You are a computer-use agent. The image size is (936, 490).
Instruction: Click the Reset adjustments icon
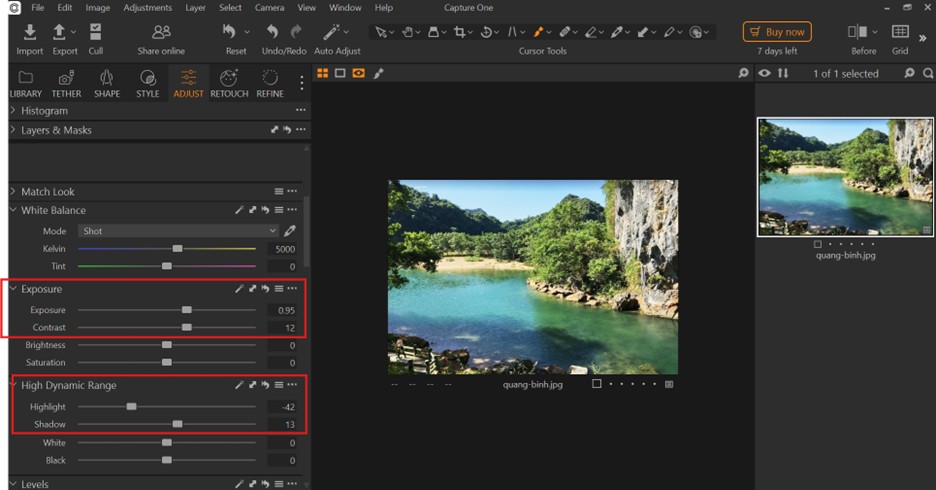click(229, 32)
